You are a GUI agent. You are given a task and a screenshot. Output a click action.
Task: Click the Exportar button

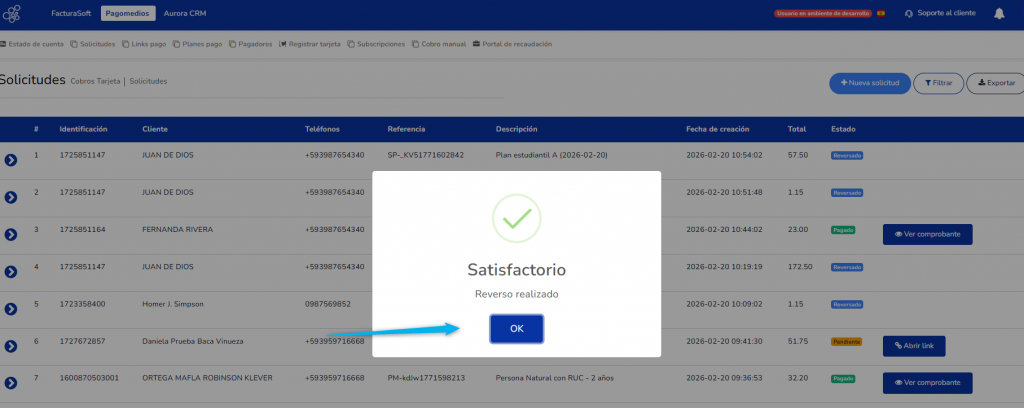(x=994, y=83)
